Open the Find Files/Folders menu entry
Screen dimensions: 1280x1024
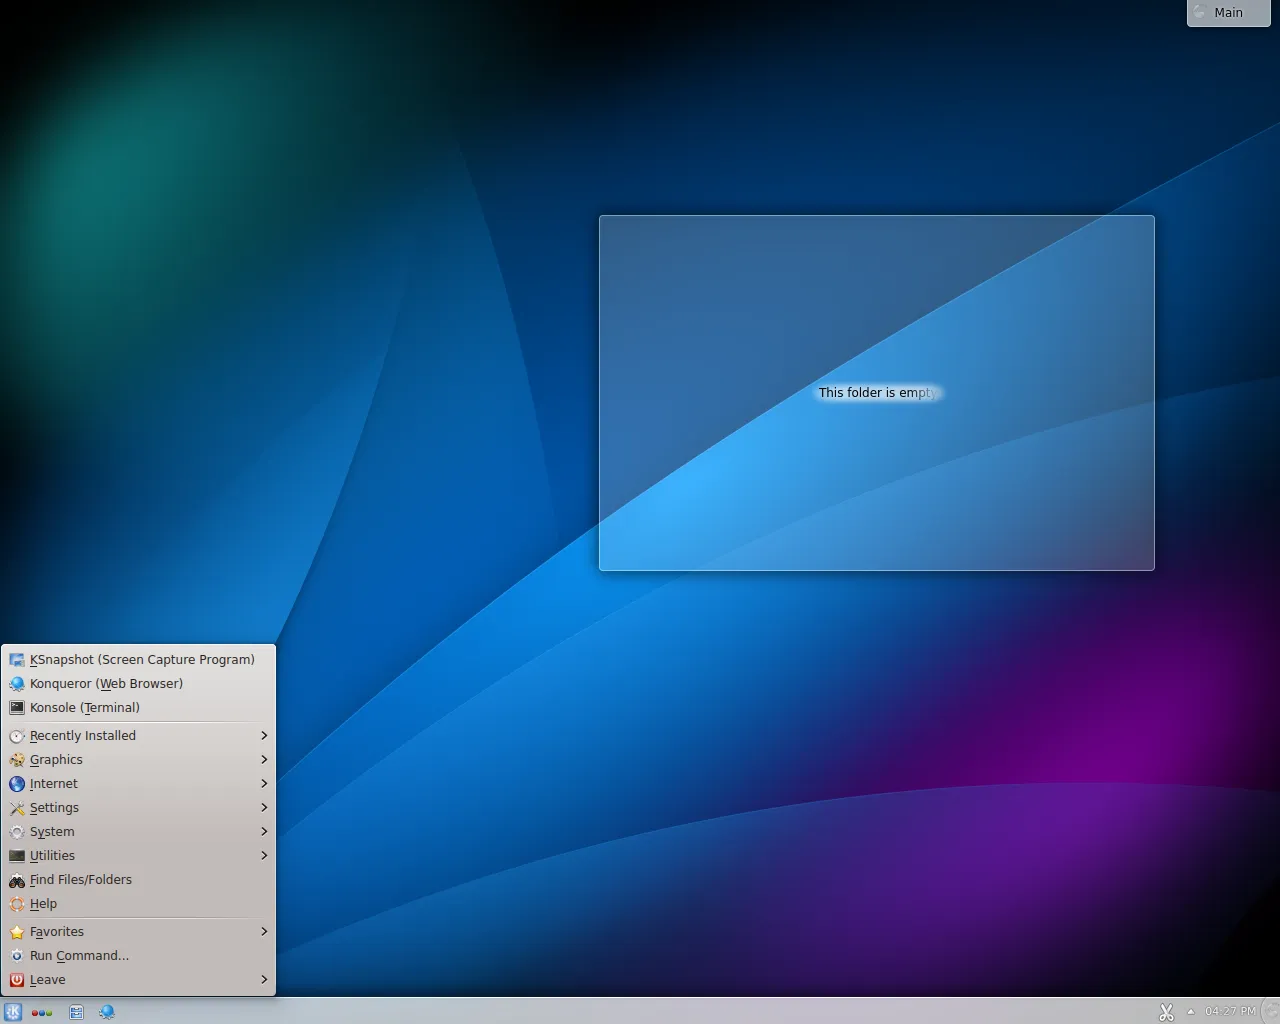[x=80, y=879]
